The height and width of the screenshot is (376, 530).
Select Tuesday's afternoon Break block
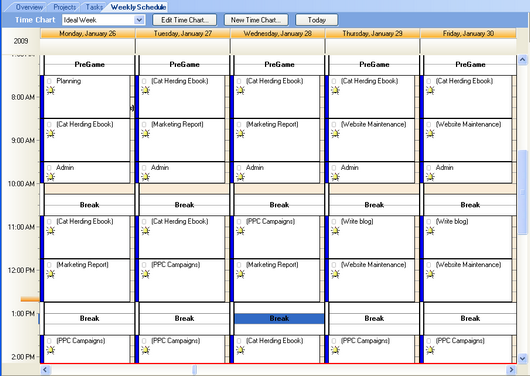click(x=184, y=319)
